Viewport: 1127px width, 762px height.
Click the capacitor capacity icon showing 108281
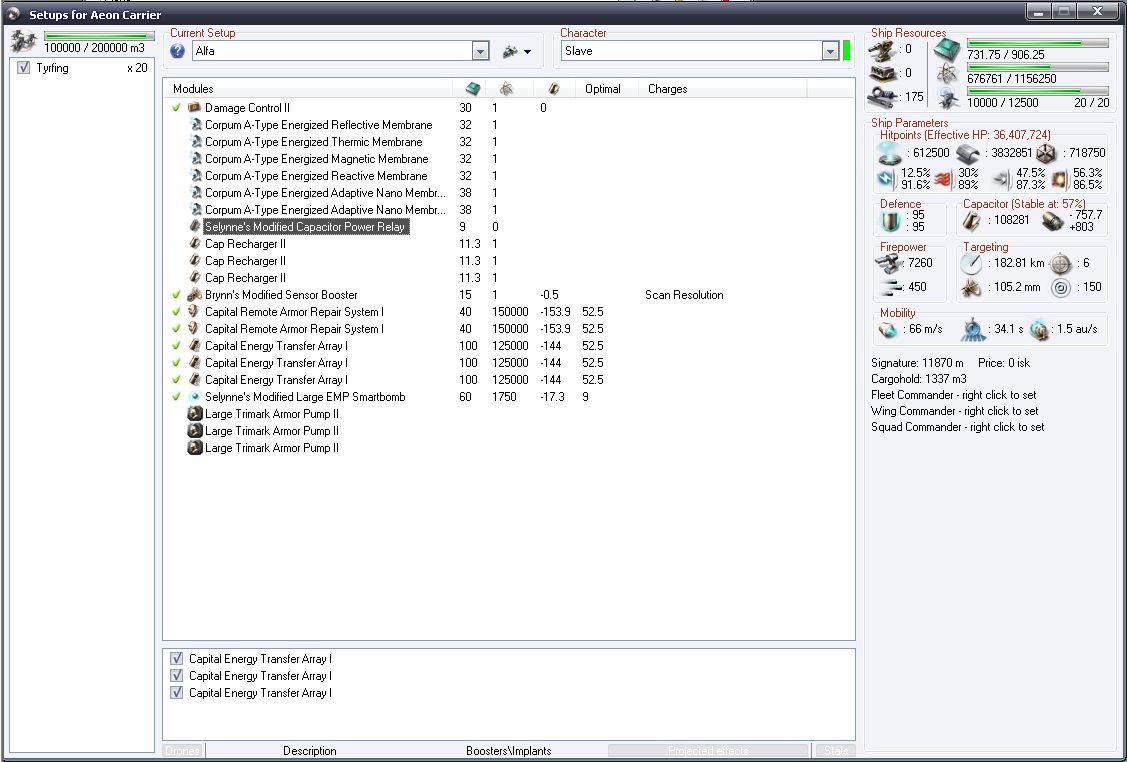[x=973, y=220]
